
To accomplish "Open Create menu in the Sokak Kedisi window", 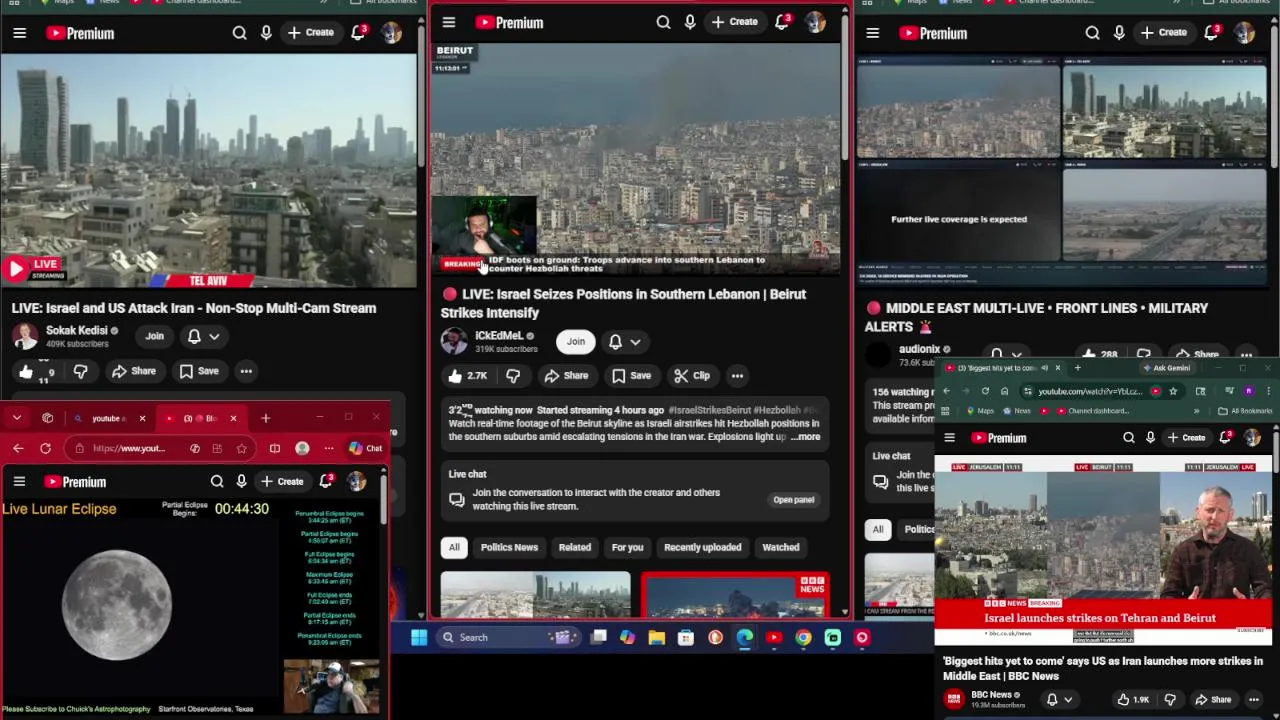I will pyautogui.click(x=311, y=33).
